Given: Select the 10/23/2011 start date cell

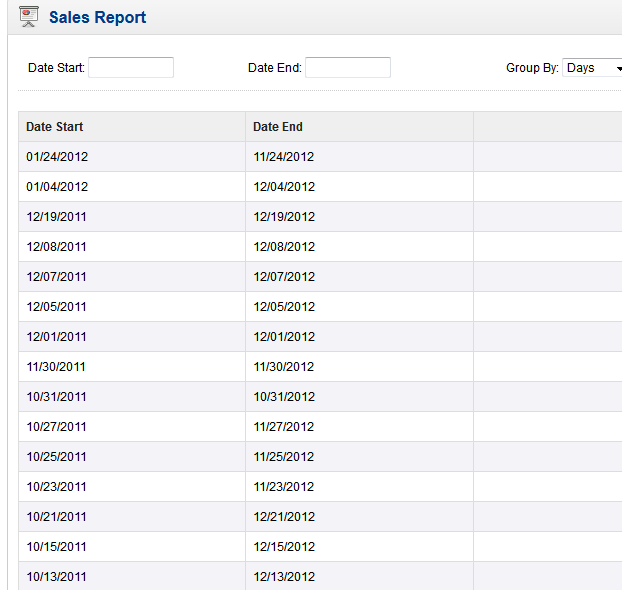Looking at the screenshot, I should tap(132, 487).
